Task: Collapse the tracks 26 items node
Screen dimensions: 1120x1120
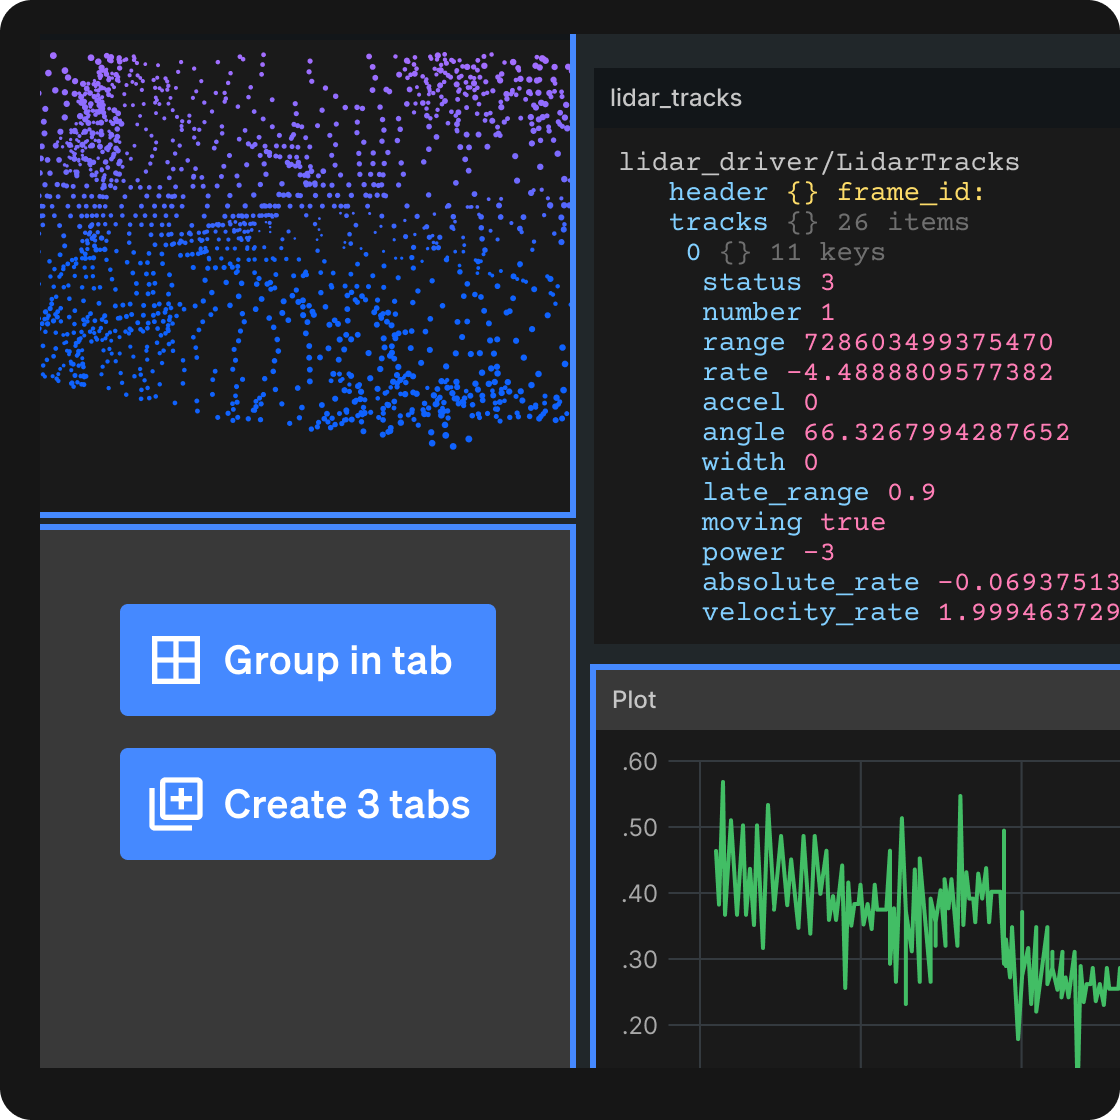Action: pyautogui.click(x=717, y=222)
